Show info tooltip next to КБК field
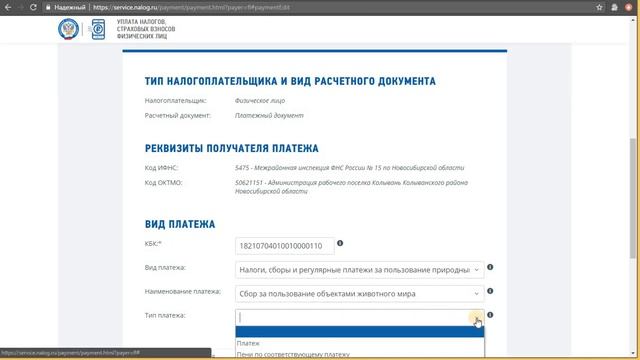This screenshot has height=360, width=640. click(x=340, y=243)
